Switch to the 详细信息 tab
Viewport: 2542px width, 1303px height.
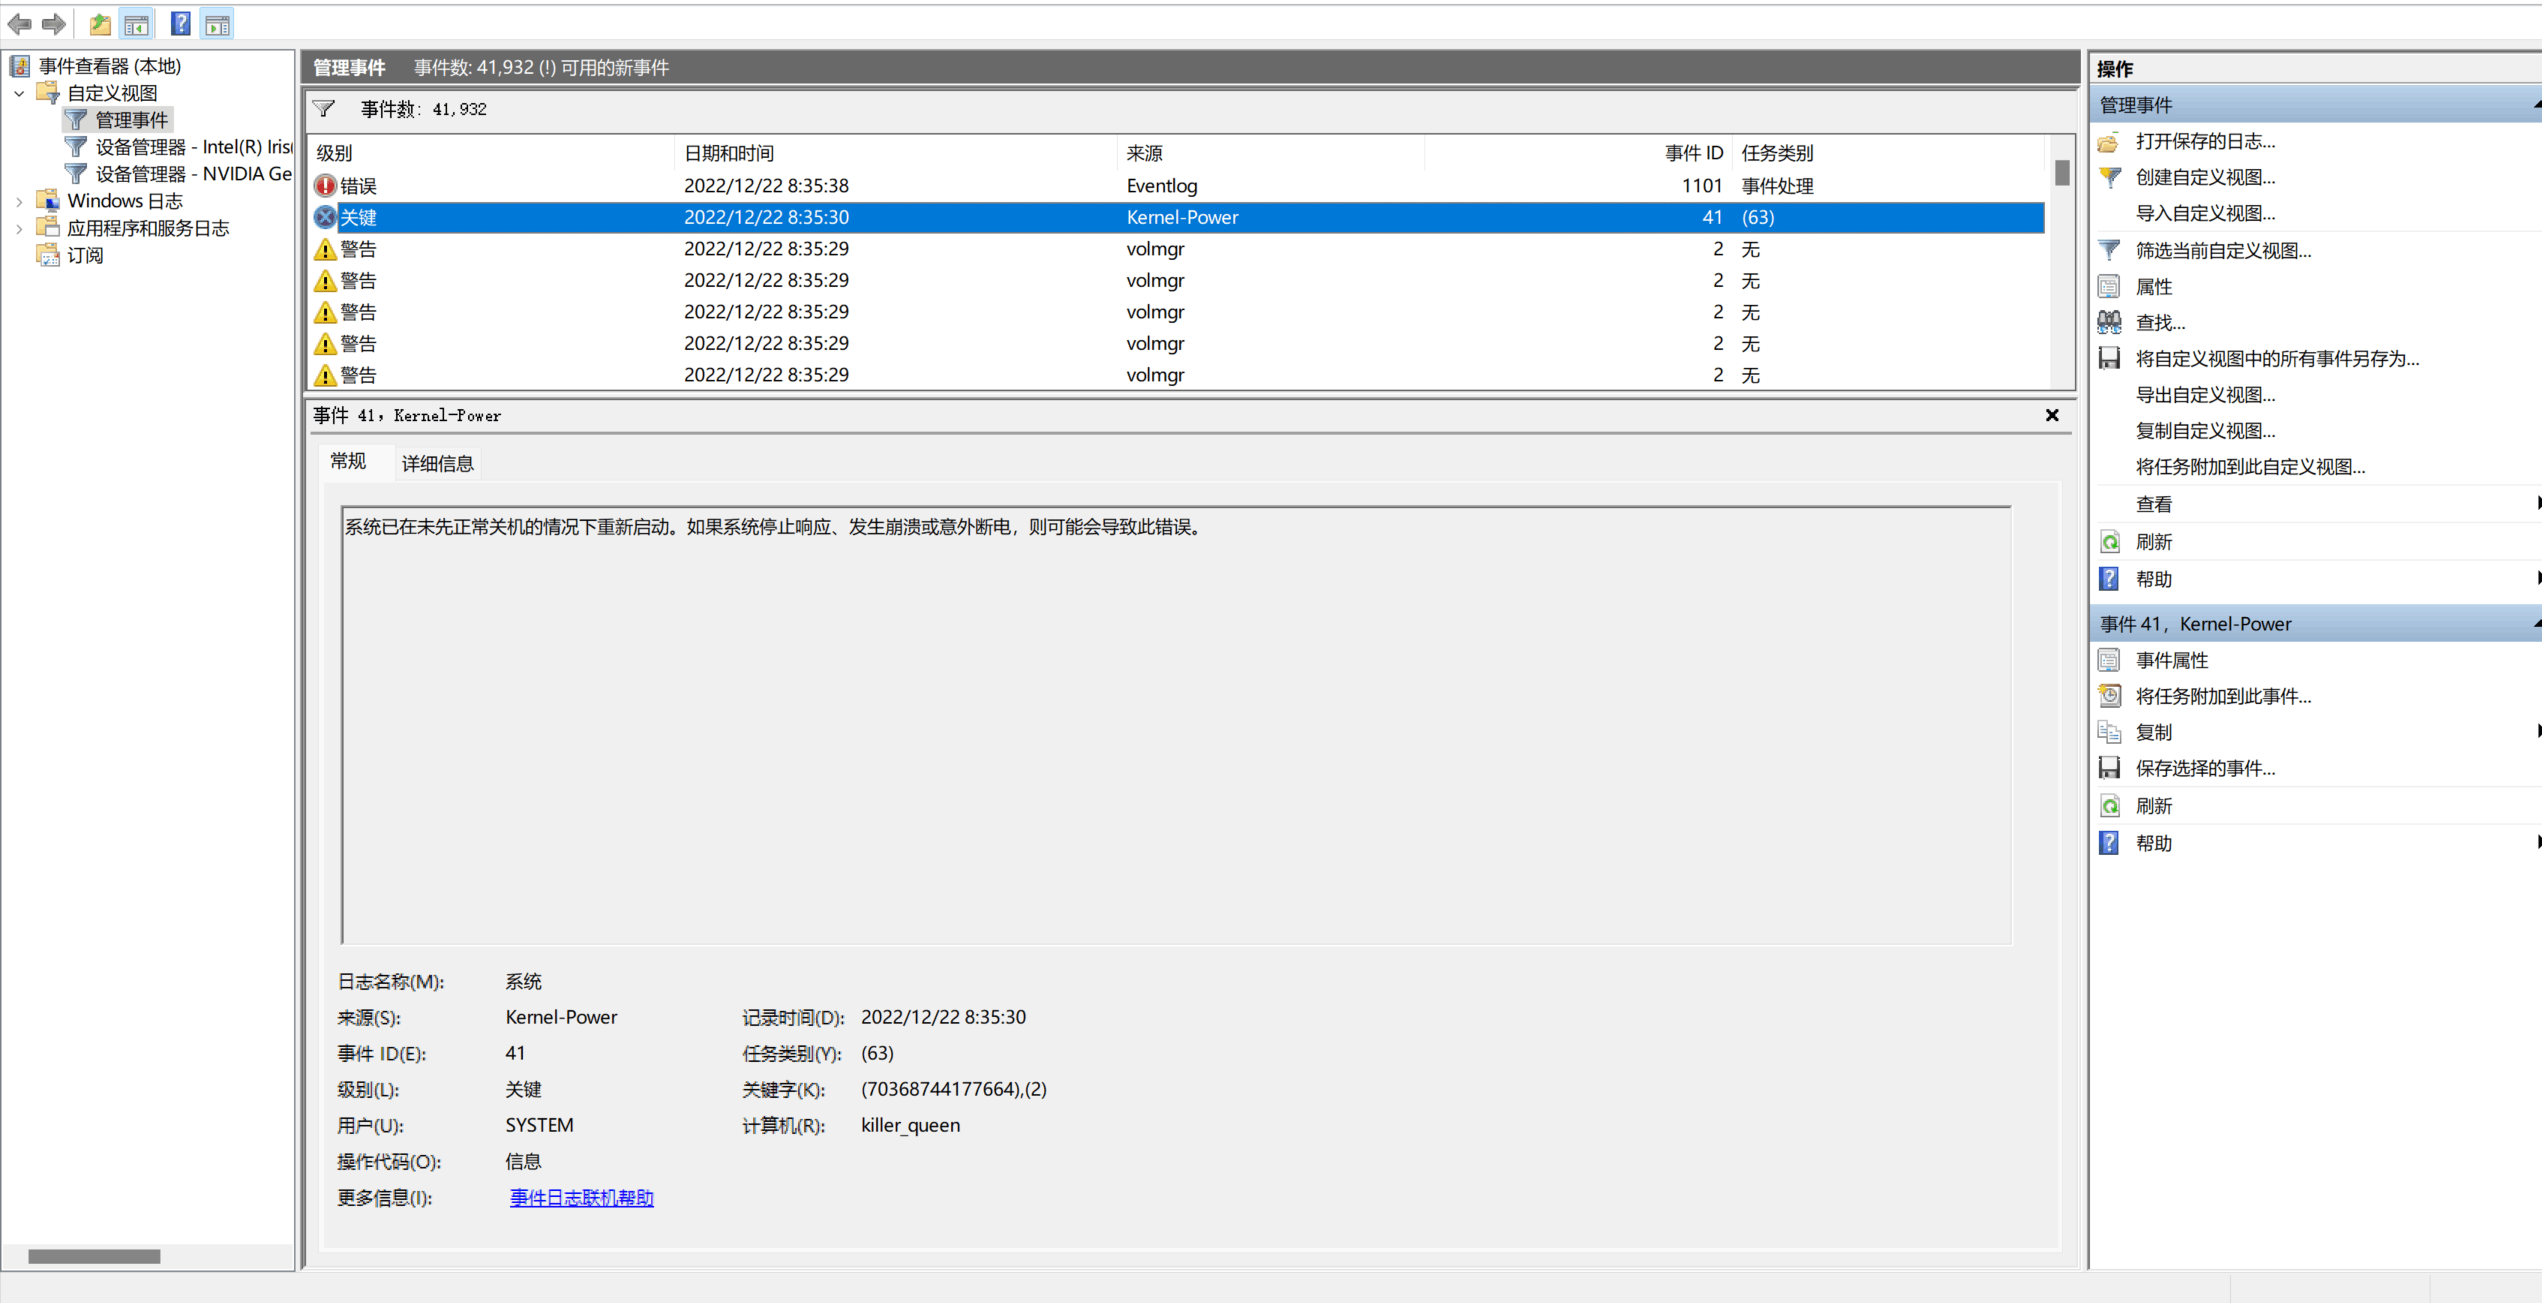437,463
